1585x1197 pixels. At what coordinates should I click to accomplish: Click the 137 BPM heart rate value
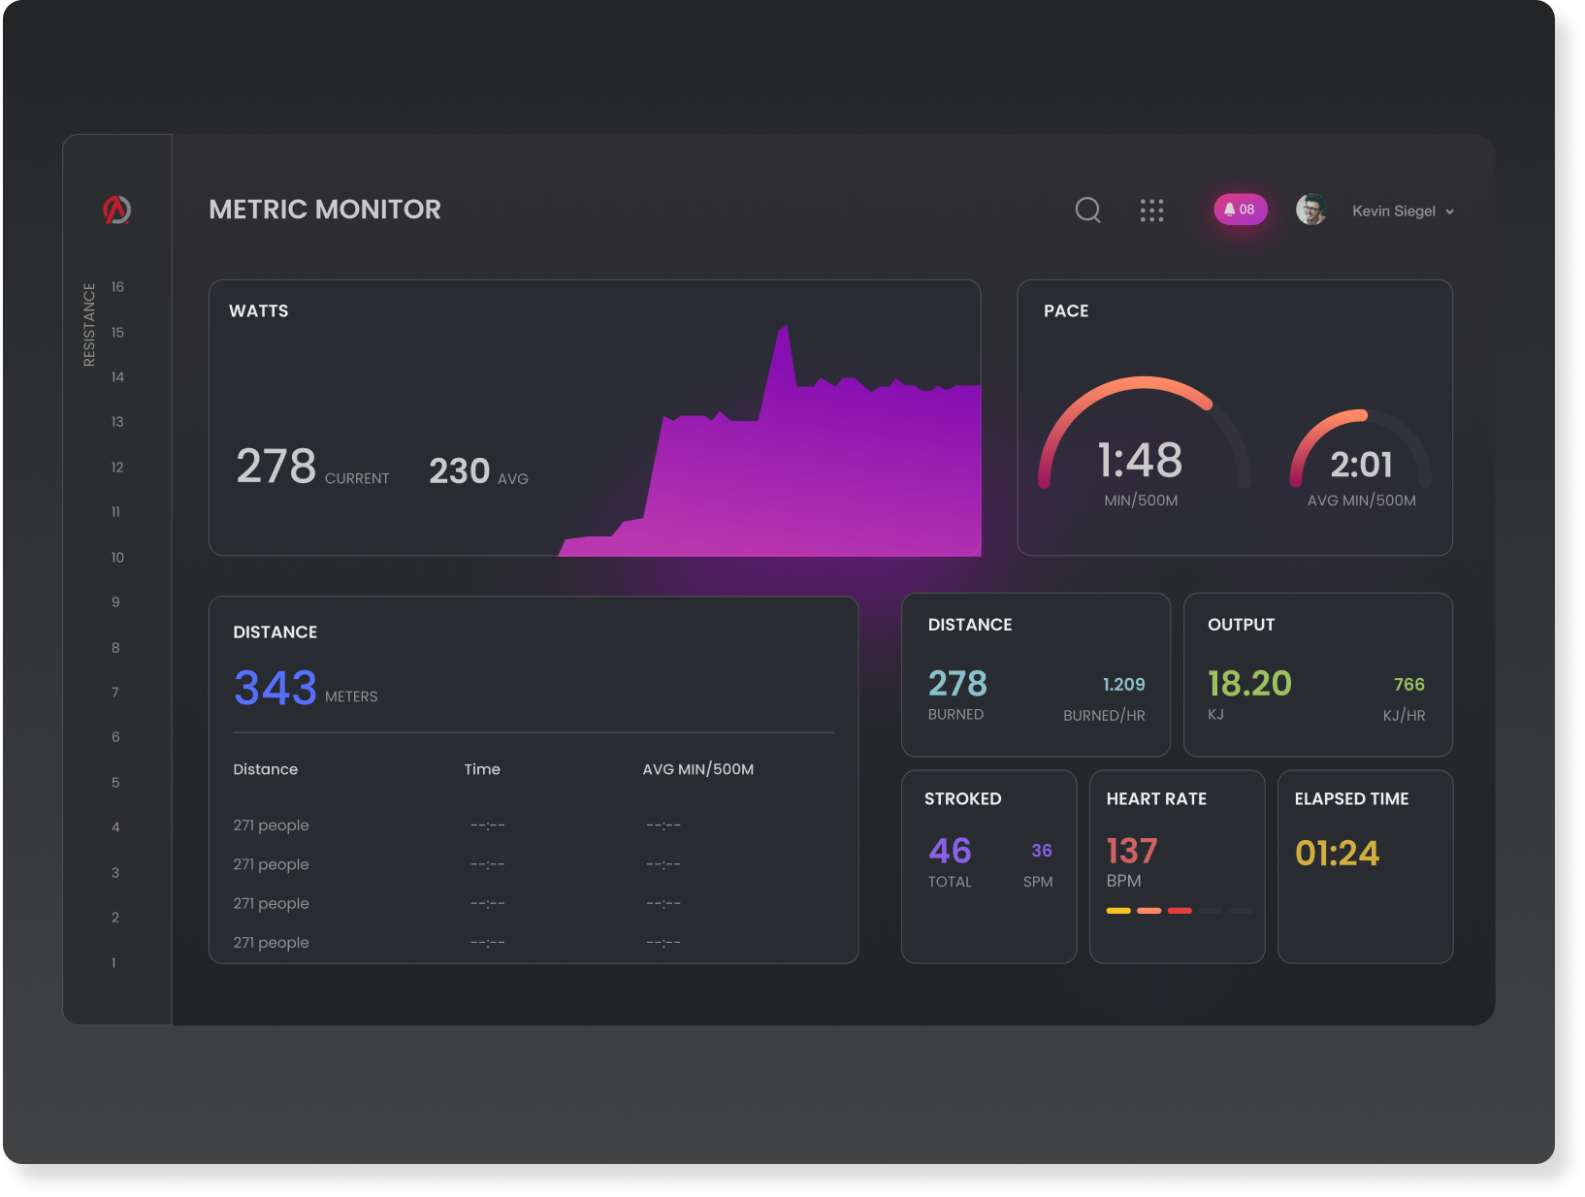pos(1131,851)
